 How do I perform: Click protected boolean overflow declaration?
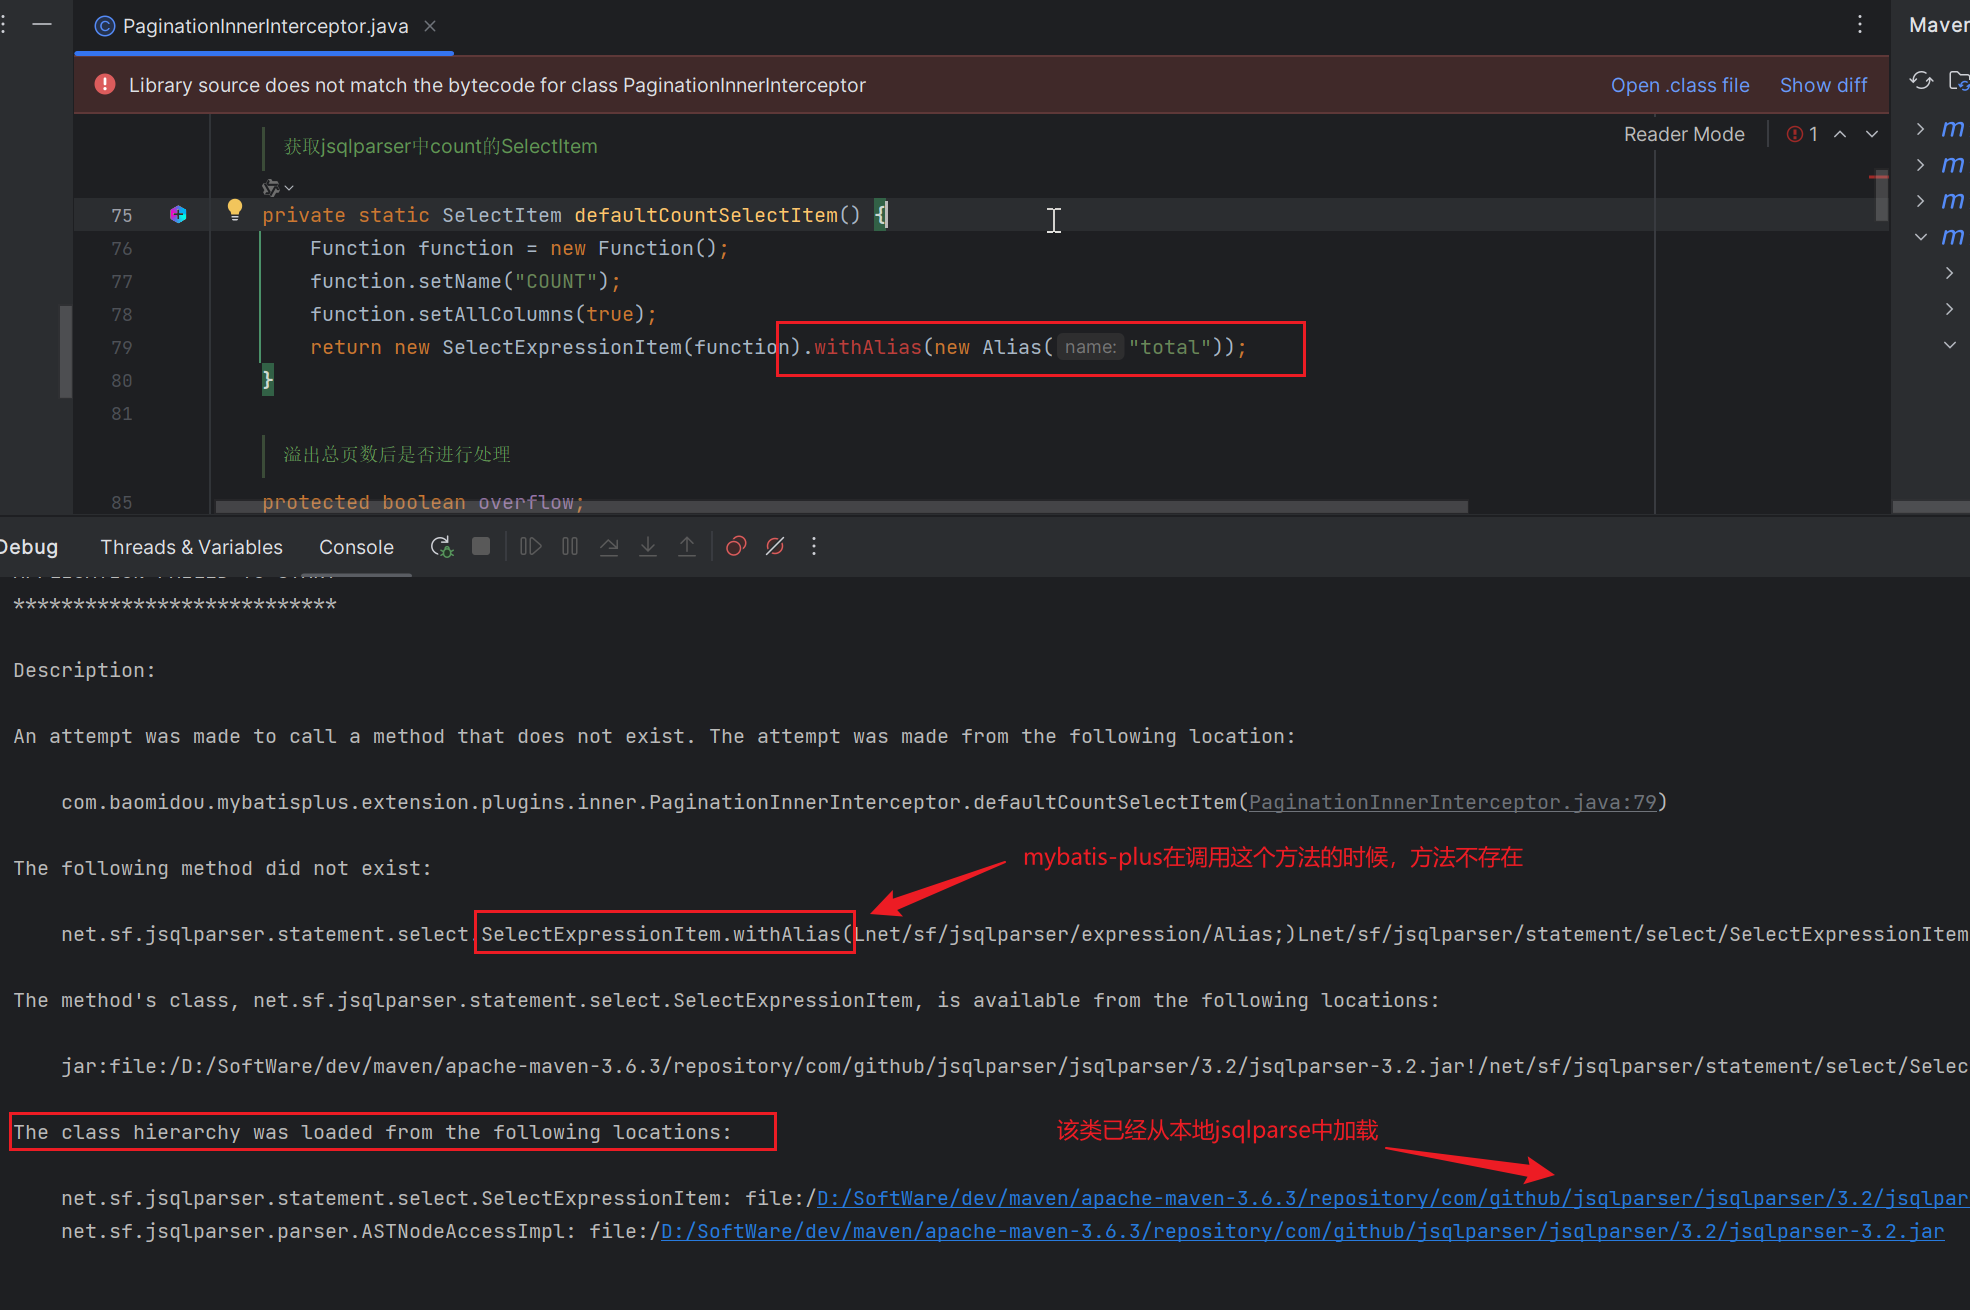(x=422, y=502)
